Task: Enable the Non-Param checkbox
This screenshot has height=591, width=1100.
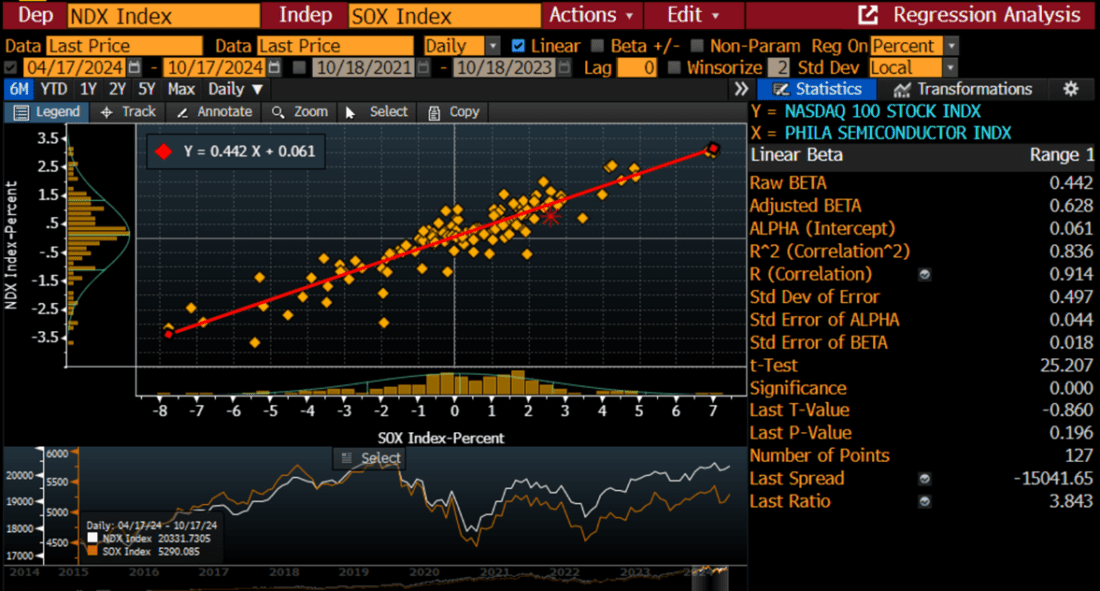Action: click(697, 46)
